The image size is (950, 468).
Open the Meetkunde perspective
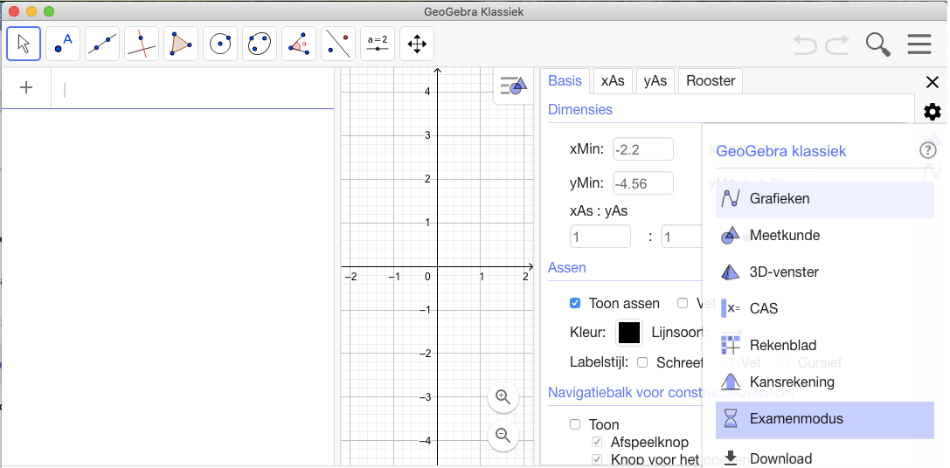pos(825,235)
